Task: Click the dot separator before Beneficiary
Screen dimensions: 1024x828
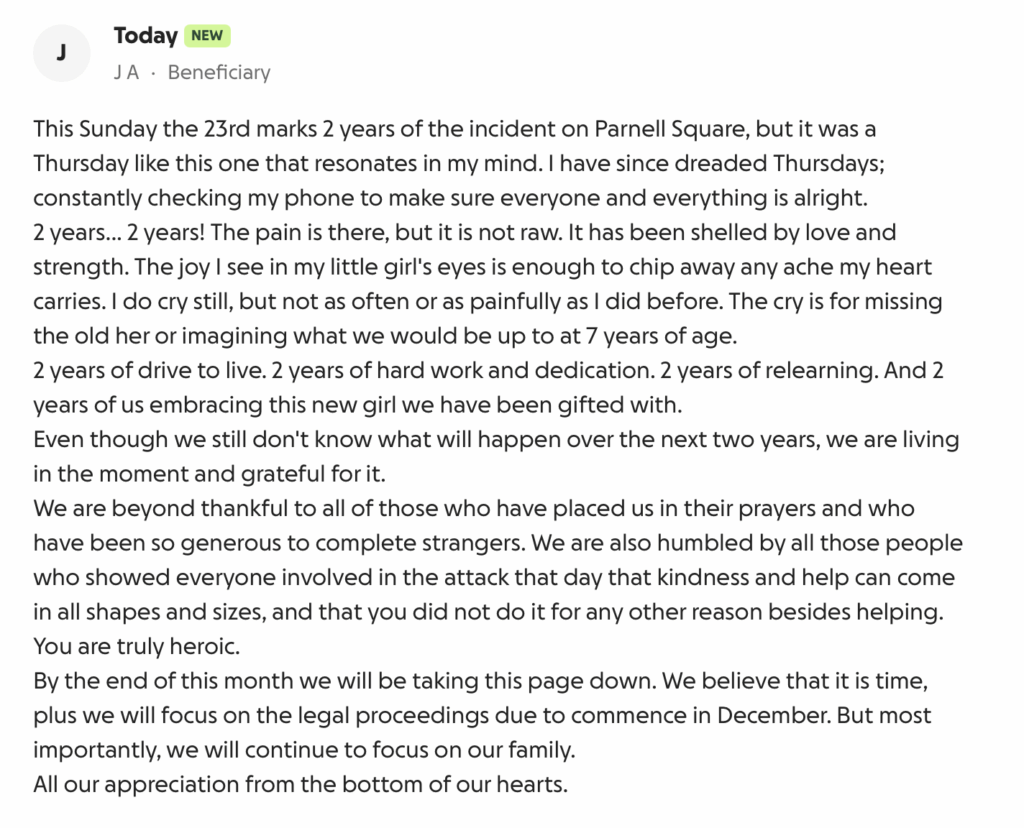Action: (x=153, y=72)
